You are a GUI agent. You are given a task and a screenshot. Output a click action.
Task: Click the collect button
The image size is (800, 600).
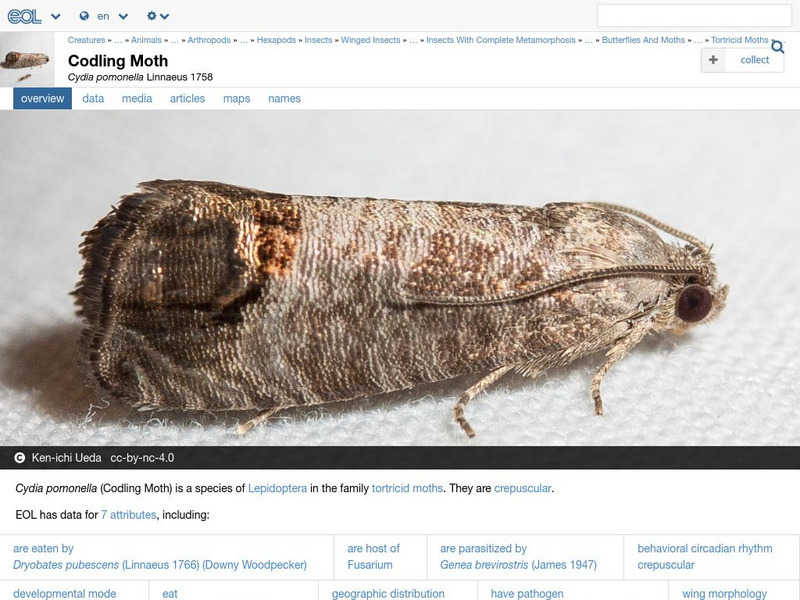tap(742, 60)
